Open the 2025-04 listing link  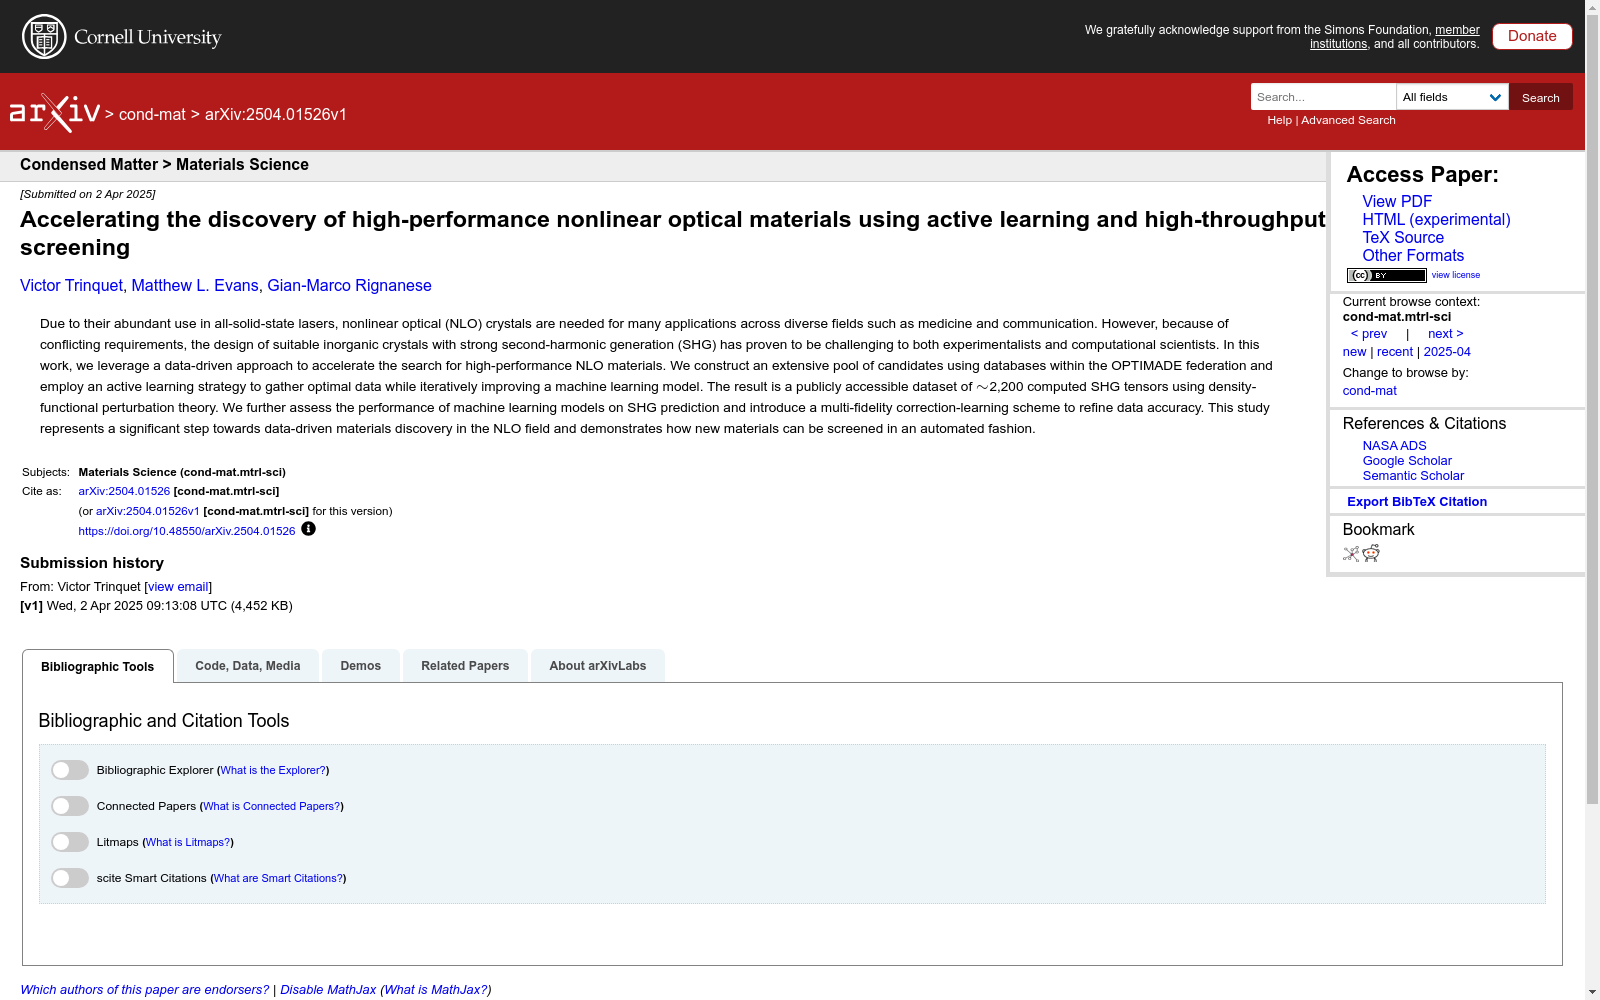click(x=1447, y=352)
